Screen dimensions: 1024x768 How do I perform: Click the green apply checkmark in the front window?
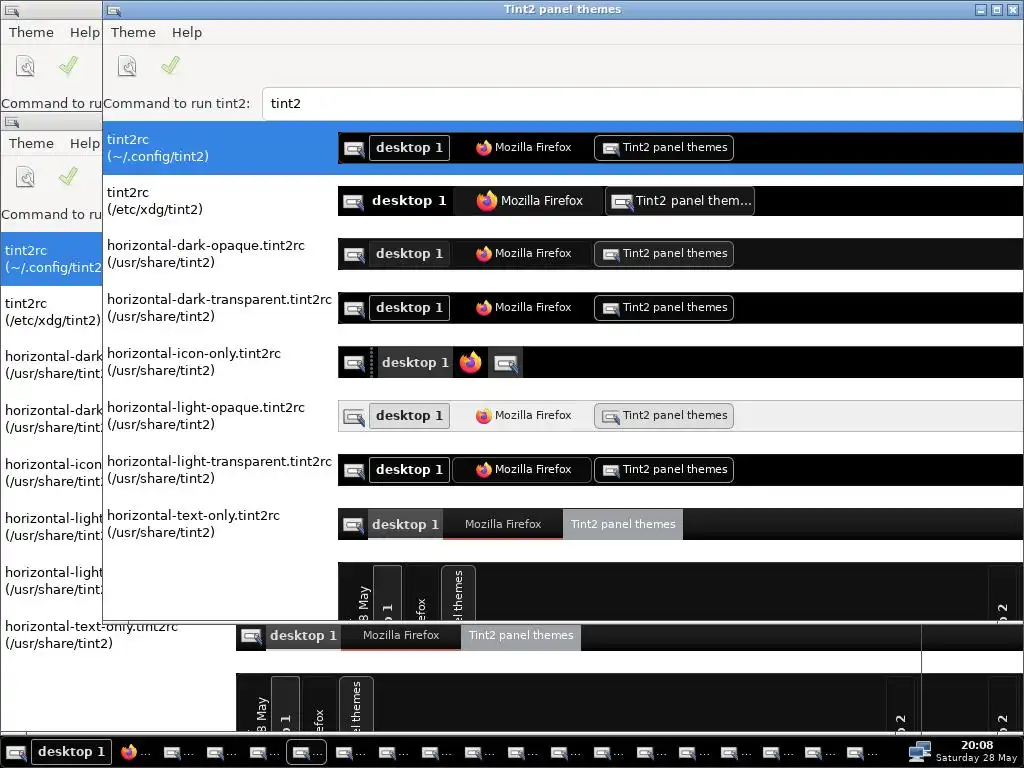[170, 65]
